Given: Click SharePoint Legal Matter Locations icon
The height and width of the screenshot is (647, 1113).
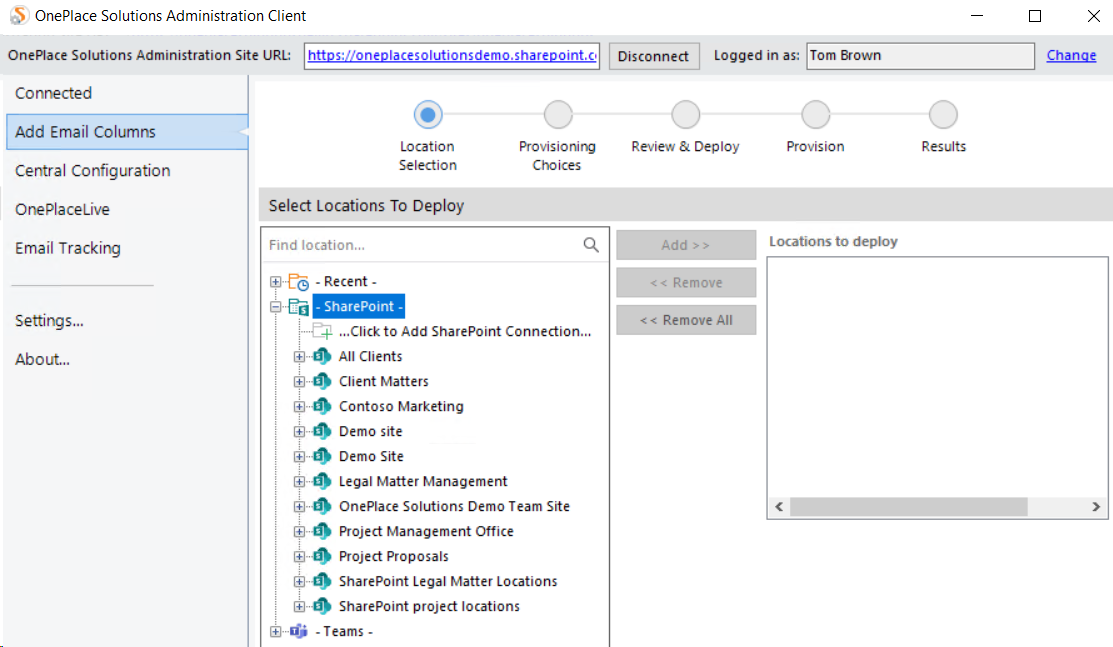Looking at the screenshot, I should pyautogui.click(x=322, y=581).
